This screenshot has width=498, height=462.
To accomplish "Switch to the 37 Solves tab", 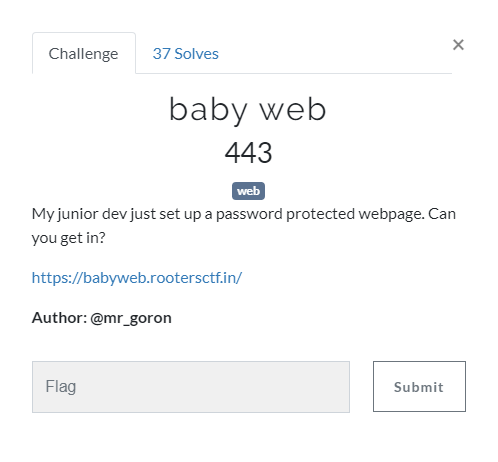I will pos(185,54).
